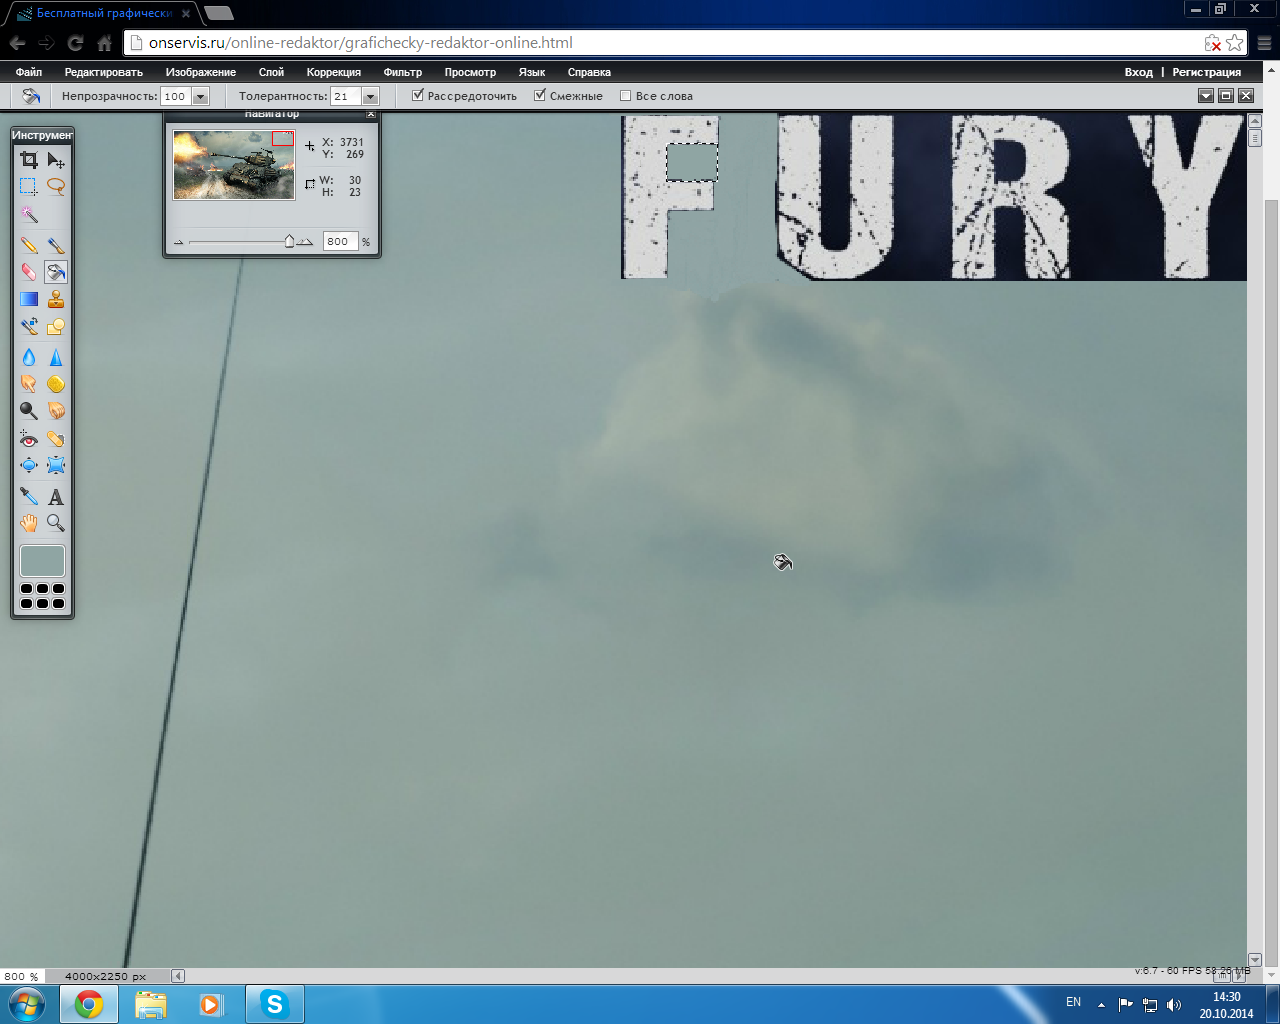Click the navigator image thumbnail

tap(234, 165)
